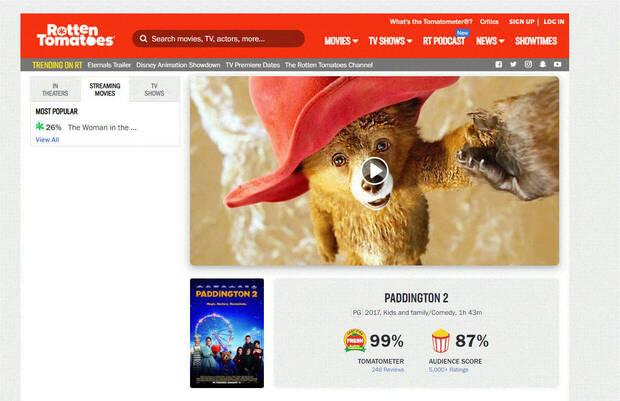Click the search magnifier icon

(x=143, y=39)
